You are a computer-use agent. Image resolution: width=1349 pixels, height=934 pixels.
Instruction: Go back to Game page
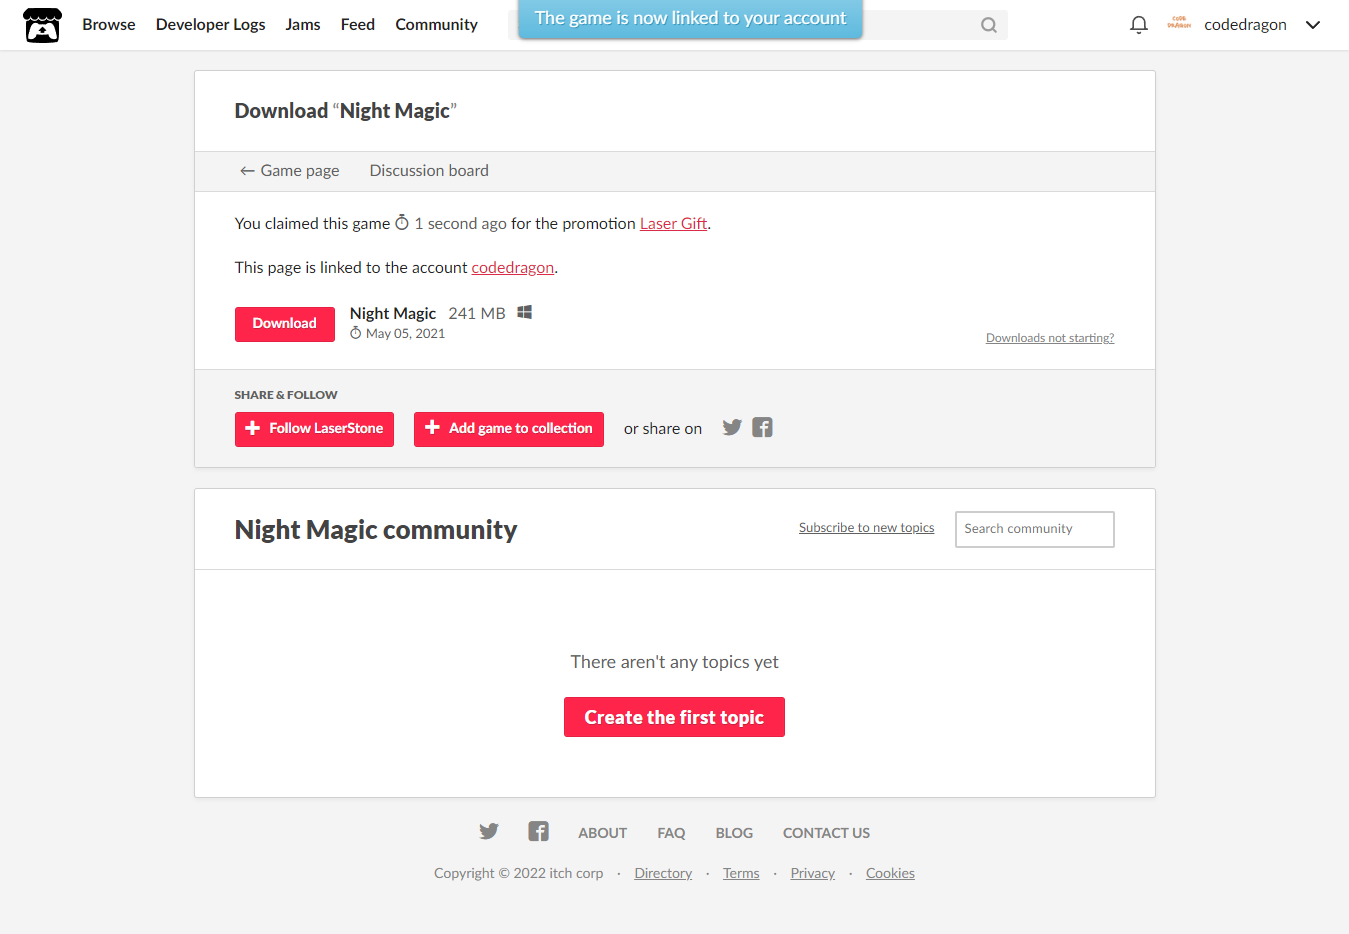click(x=289, y=171)
